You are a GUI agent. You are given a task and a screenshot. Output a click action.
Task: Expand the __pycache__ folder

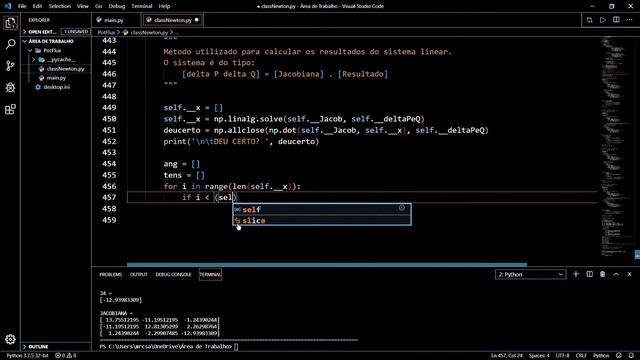[x=33, y=60]
